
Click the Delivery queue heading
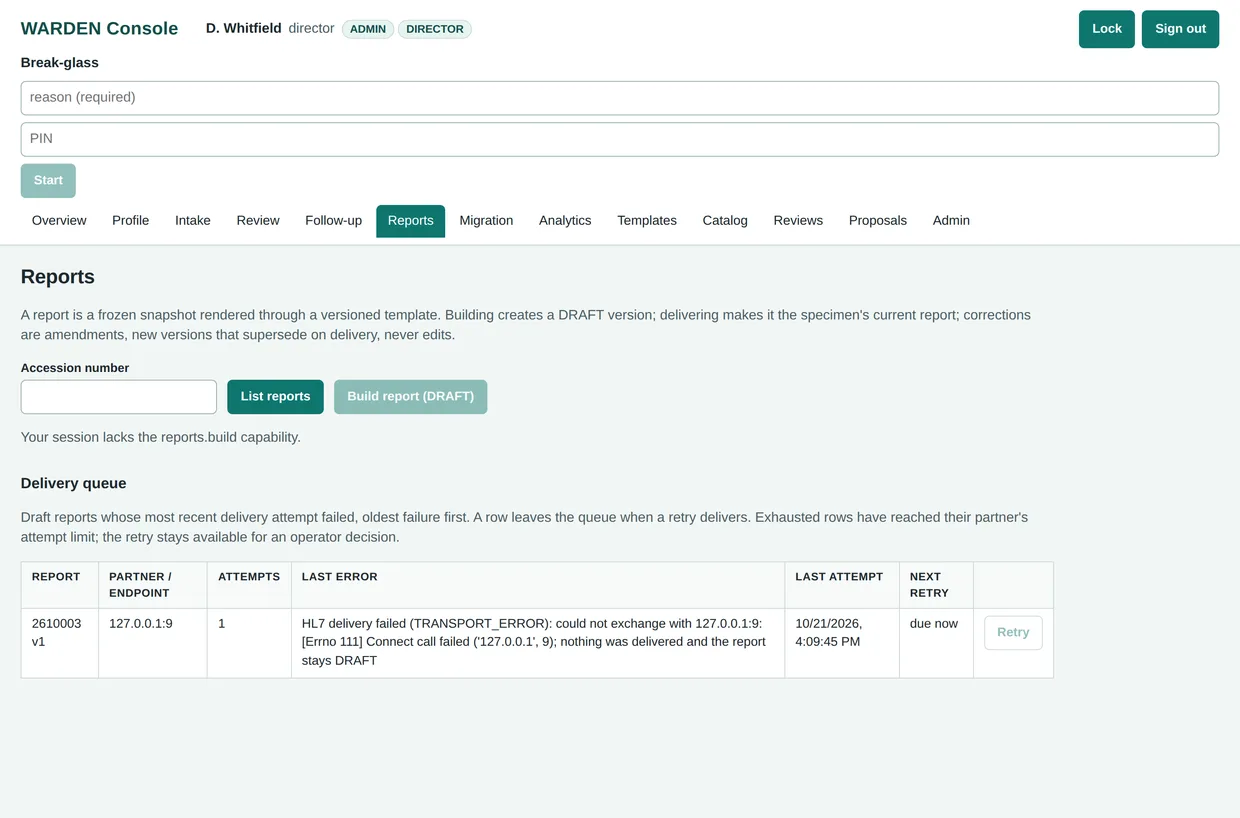tap(74, 484)
